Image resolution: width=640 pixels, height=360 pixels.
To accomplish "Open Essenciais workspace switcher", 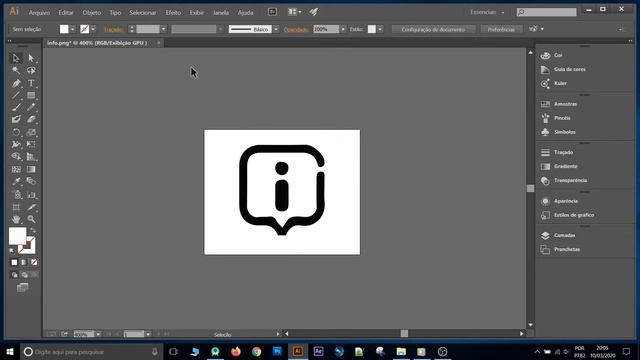I will pyautogui.click(x=487, y=12).
